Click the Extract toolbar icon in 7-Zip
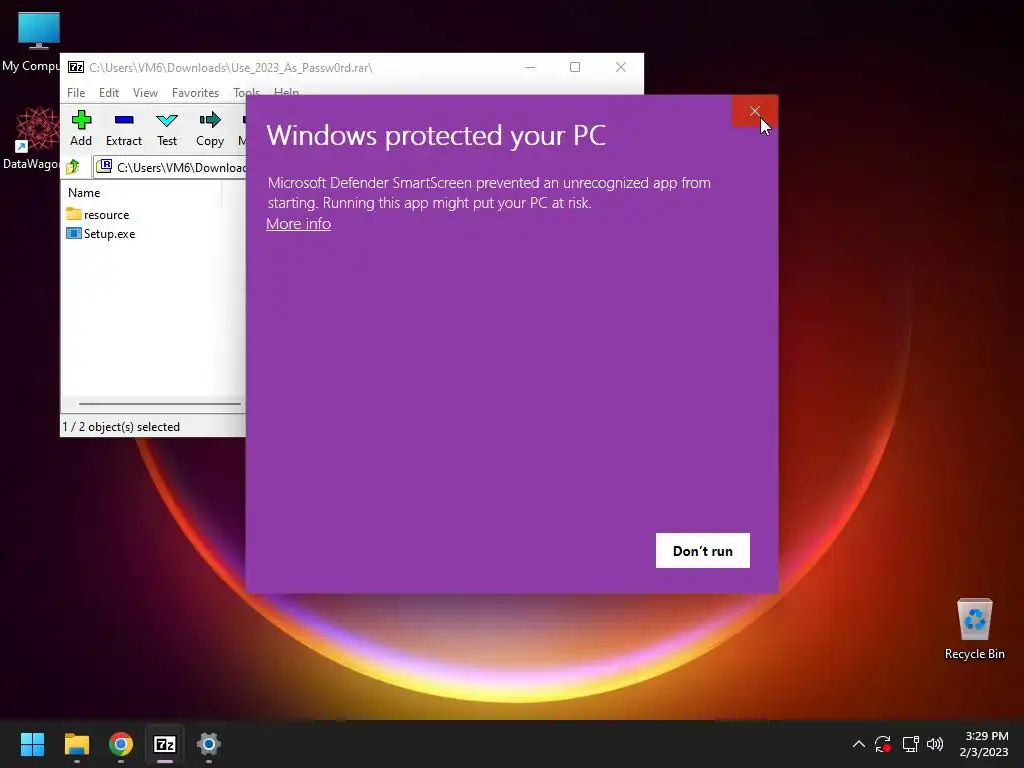 click(123, 129)
